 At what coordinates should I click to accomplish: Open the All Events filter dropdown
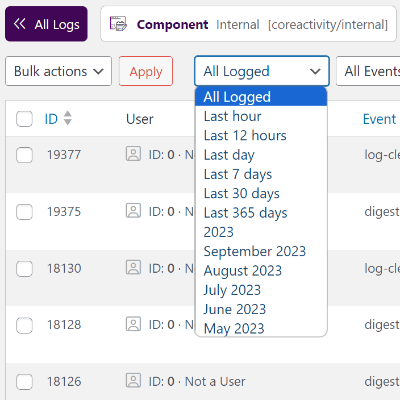(368, 71)
